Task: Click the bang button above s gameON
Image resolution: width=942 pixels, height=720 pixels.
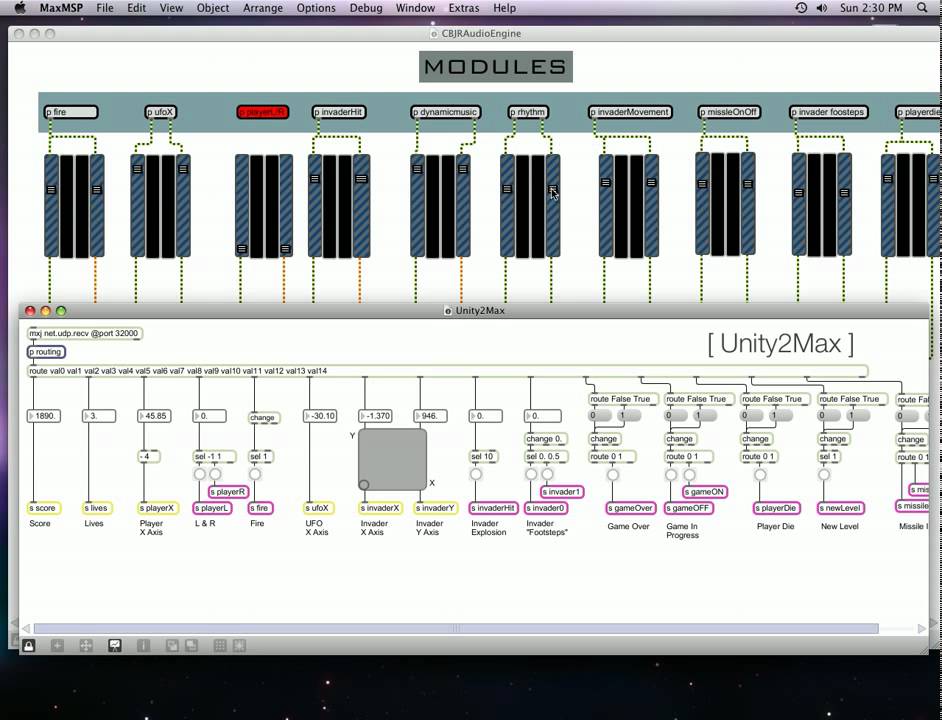Action: tap(689, 475)
